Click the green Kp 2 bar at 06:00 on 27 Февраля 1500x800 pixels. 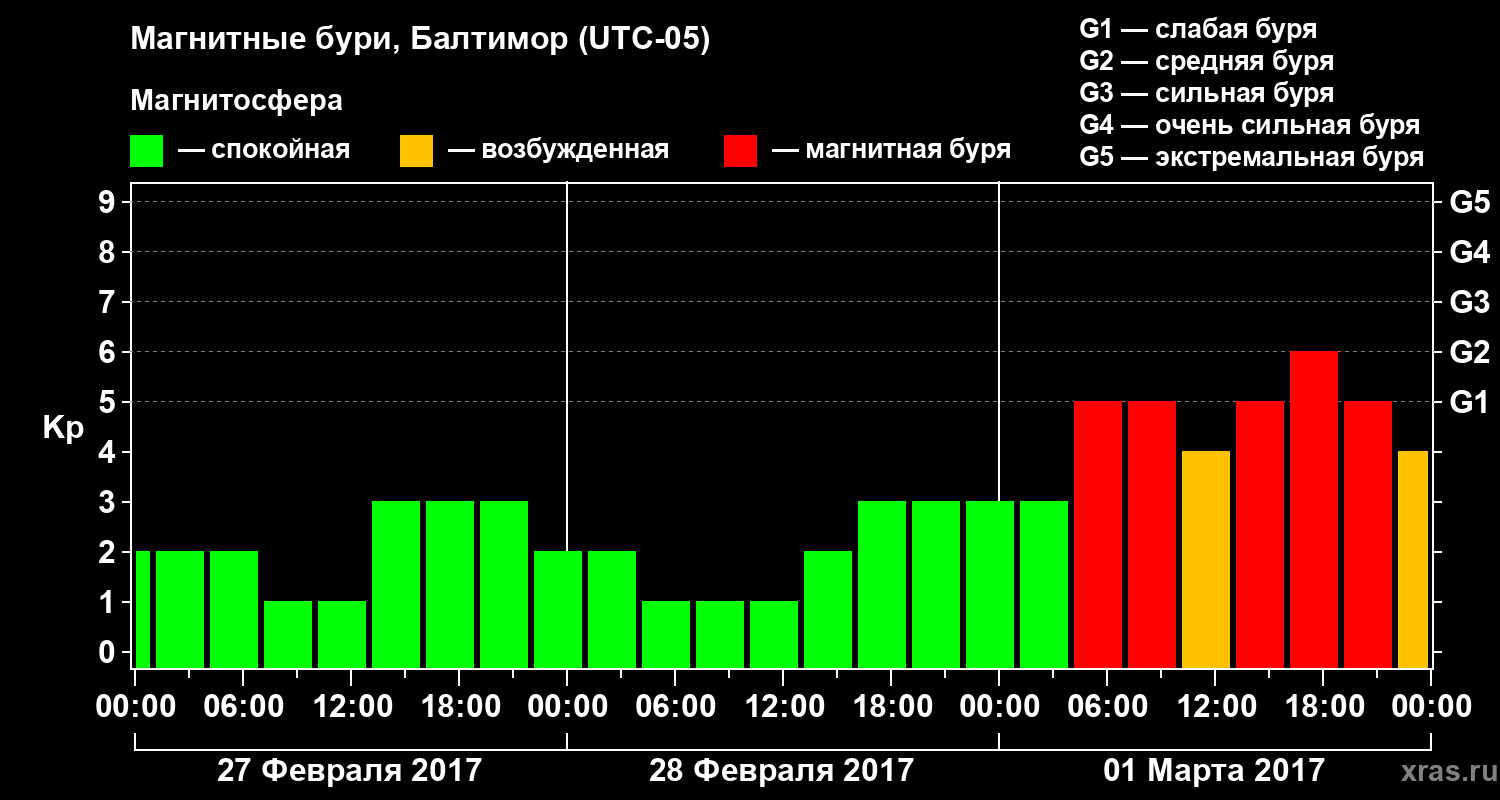(x=234, y=610)
